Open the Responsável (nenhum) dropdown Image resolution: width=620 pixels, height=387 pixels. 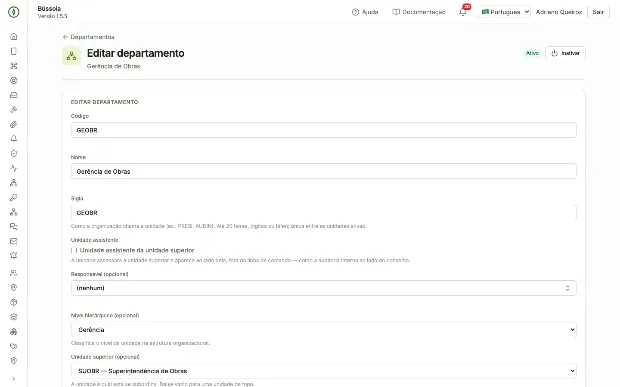click(323, 288)
